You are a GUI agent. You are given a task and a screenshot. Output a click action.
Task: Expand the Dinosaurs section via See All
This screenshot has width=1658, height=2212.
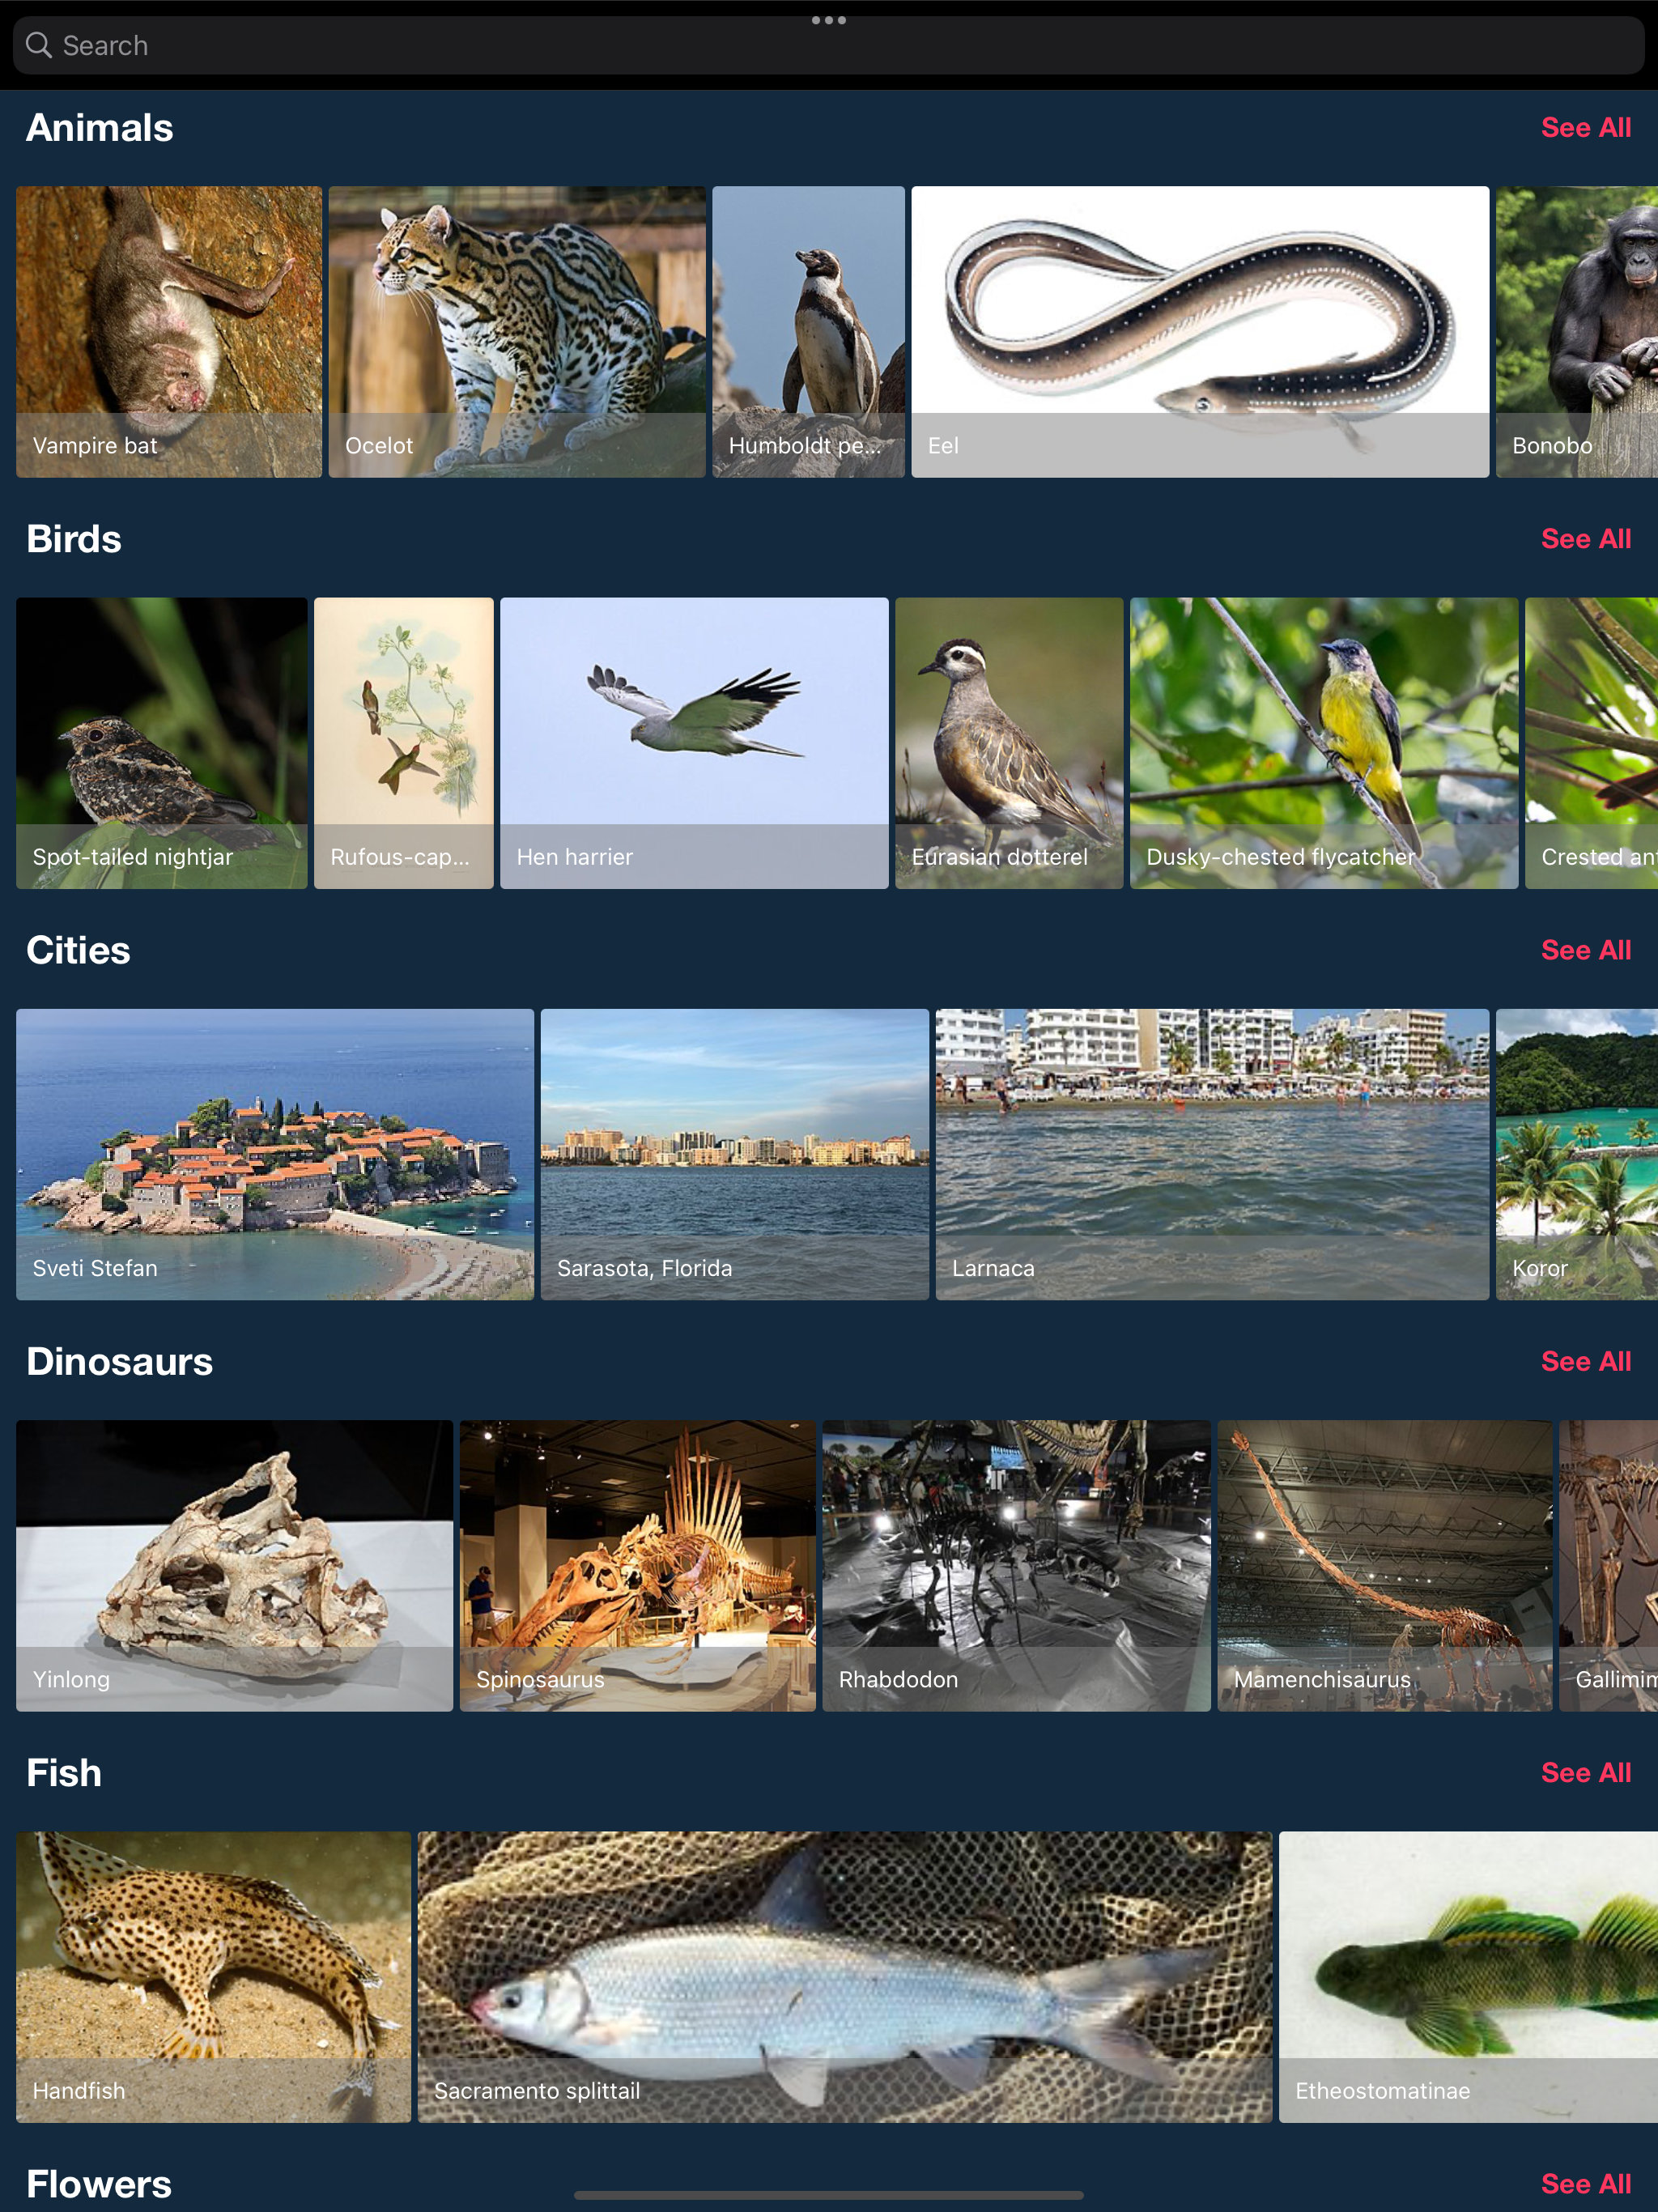pos(1585,1361)
